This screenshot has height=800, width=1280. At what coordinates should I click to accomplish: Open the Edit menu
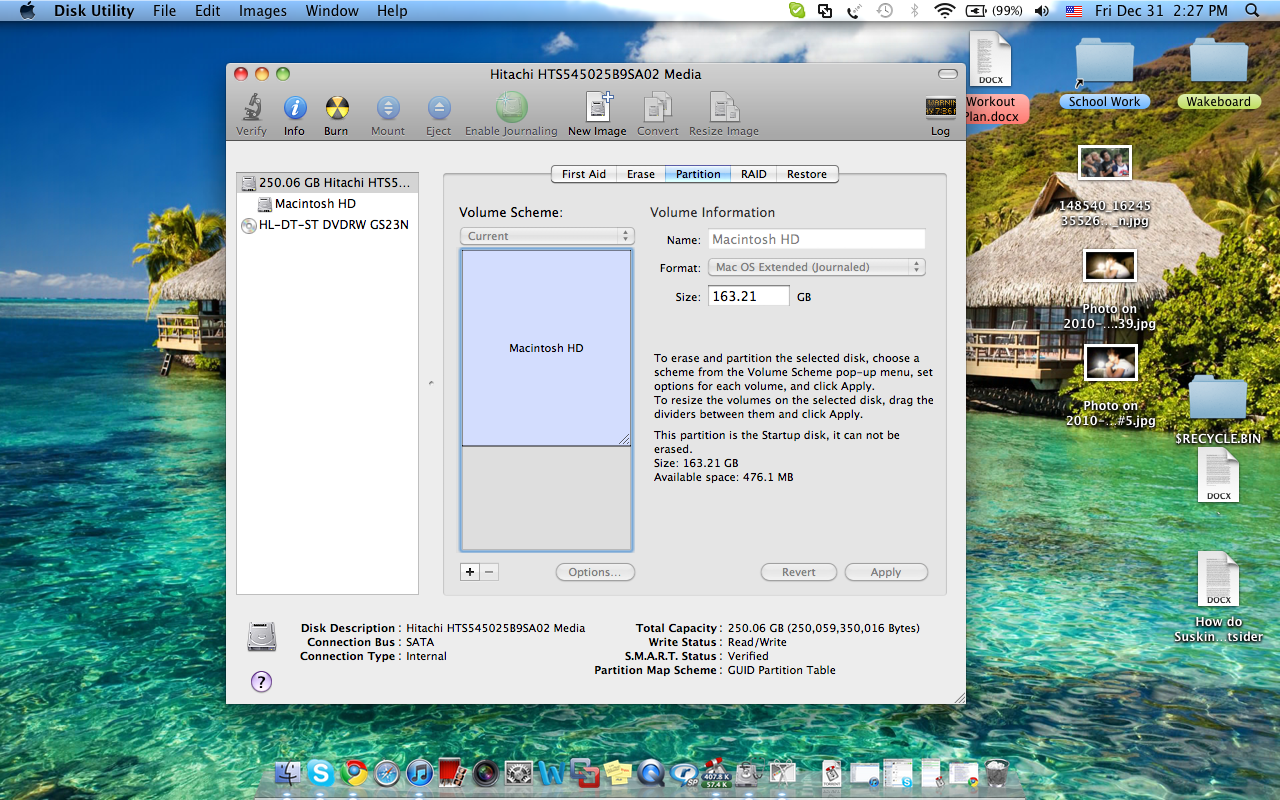pyautogui.click(x=208, y=11)
